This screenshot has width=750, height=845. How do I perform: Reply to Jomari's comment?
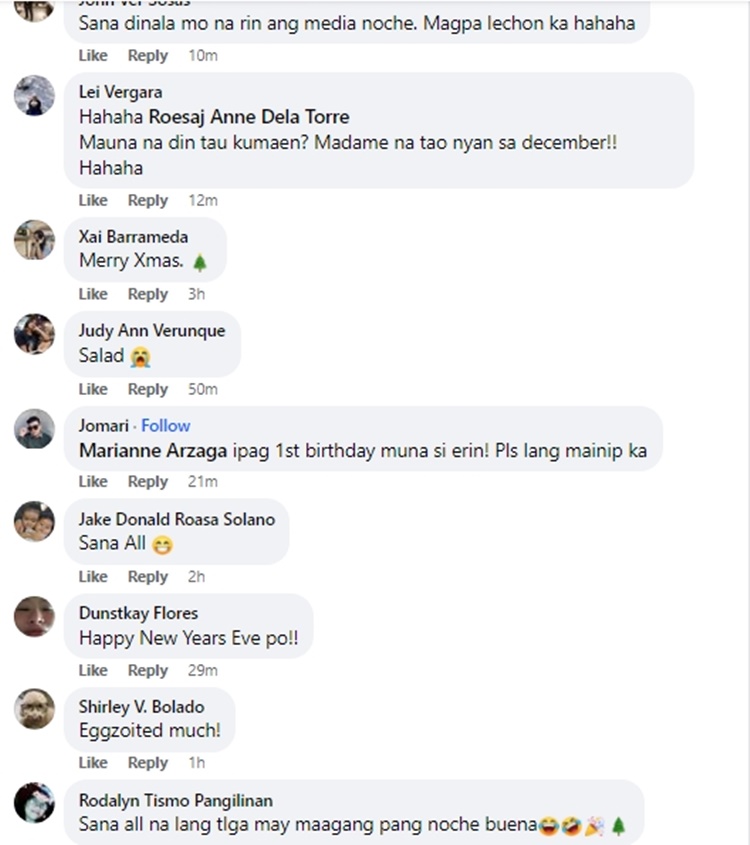coord(148,482)
